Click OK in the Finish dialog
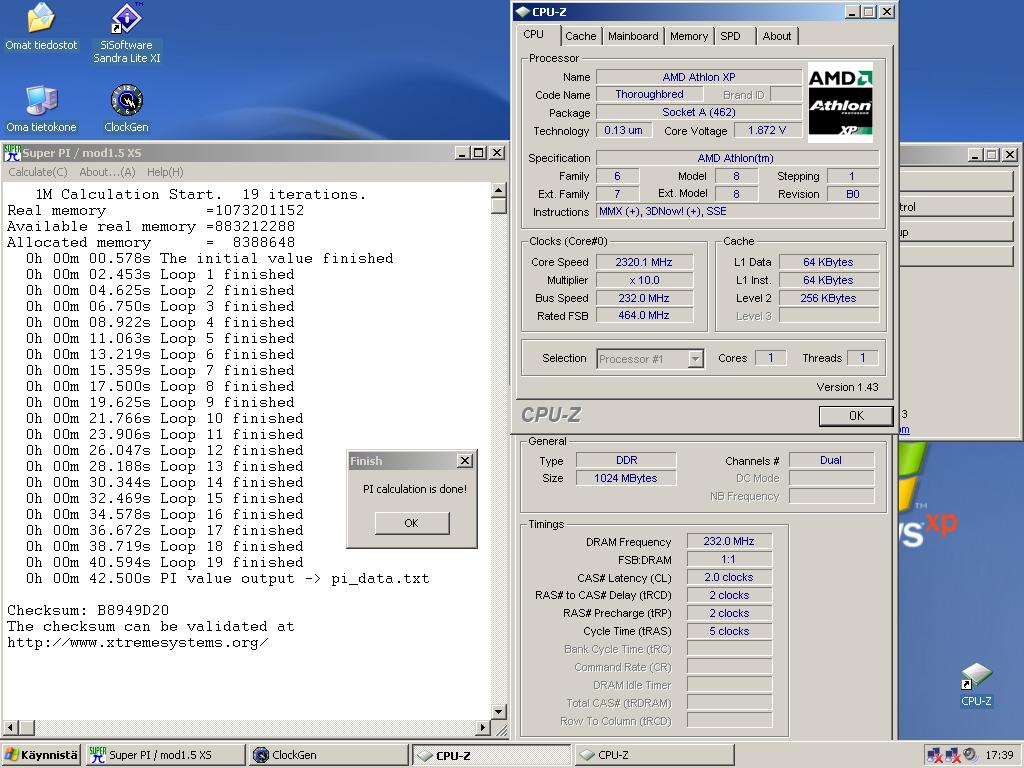 click(x=411, y=523)
